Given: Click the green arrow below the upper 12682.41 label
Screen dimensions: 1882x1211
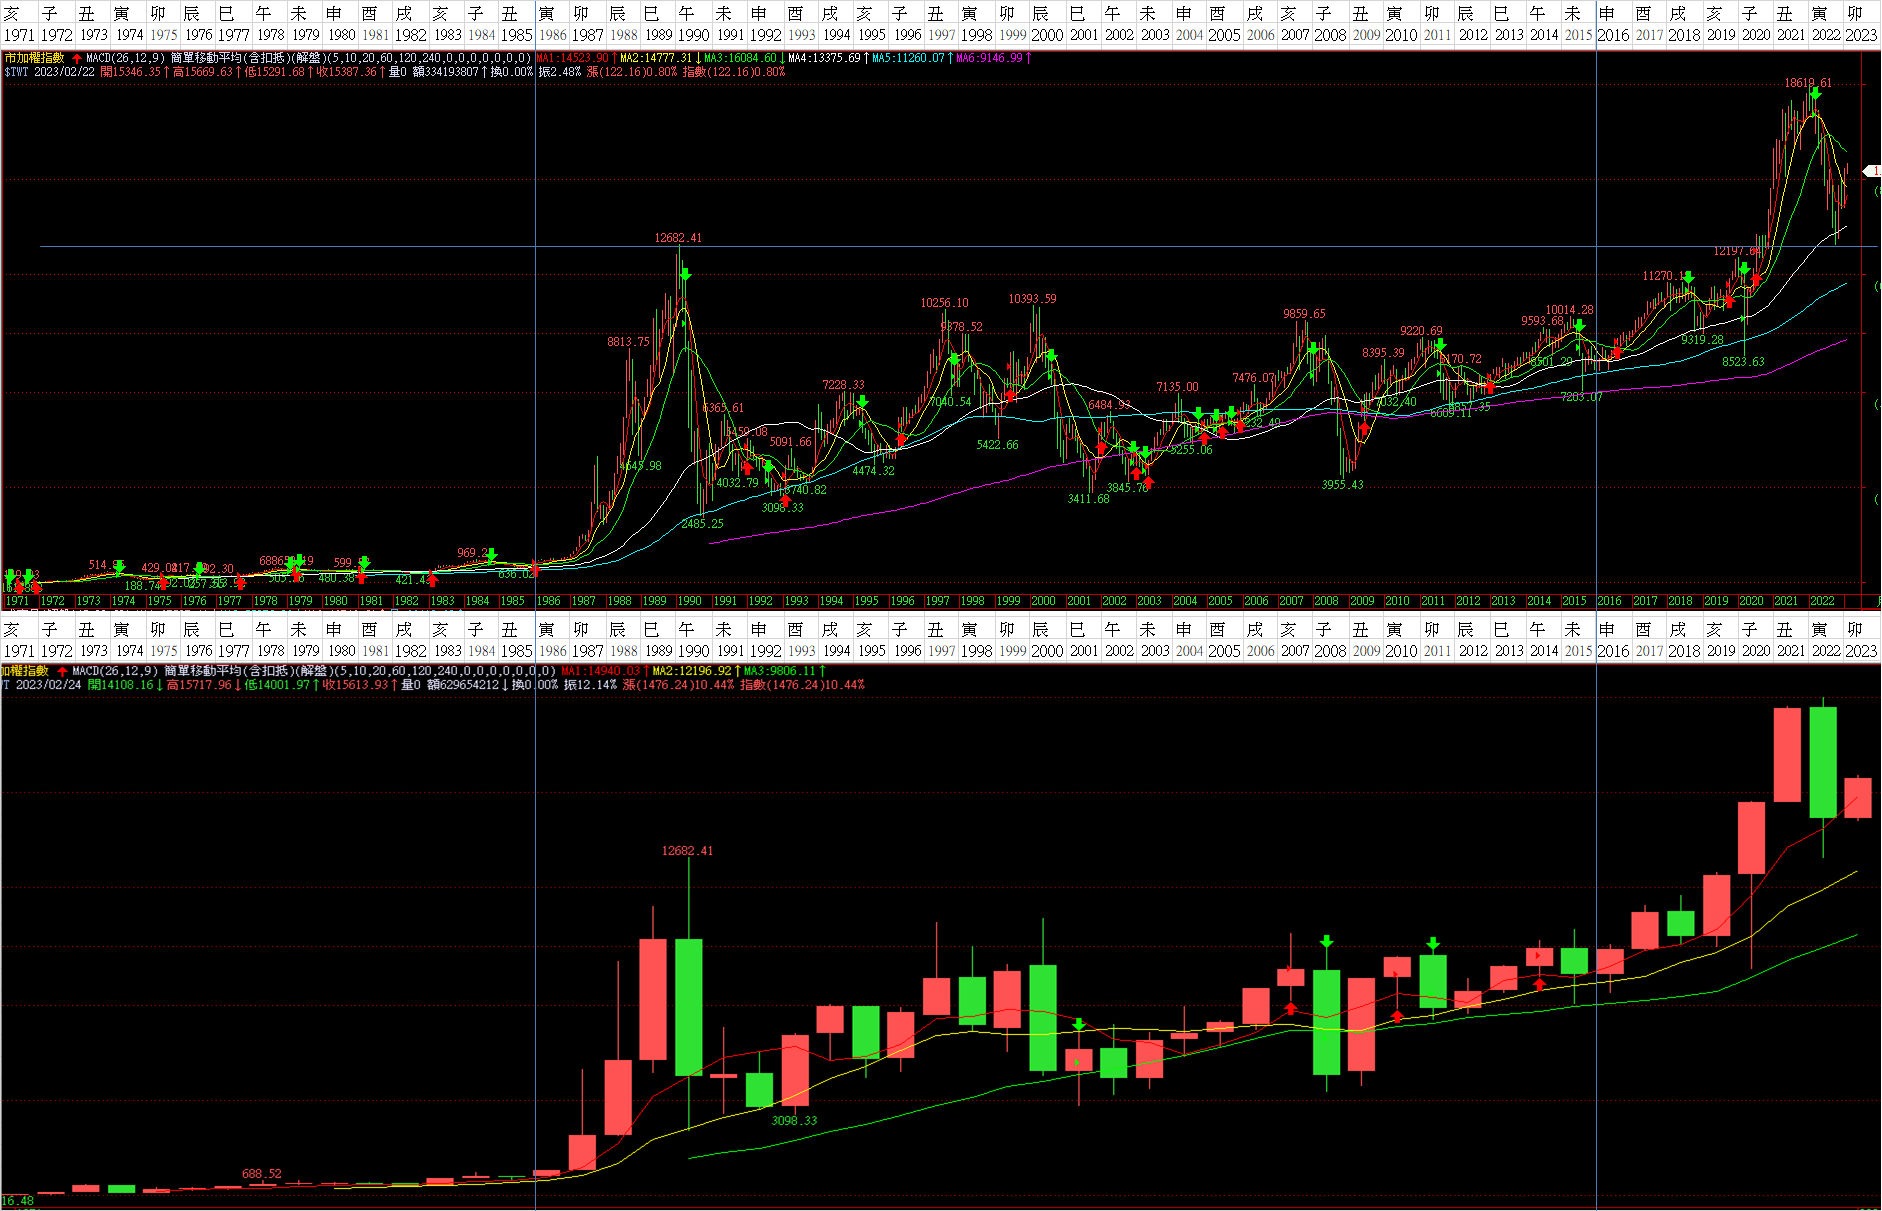Looking at the screenshot, I should coord(685,274).
